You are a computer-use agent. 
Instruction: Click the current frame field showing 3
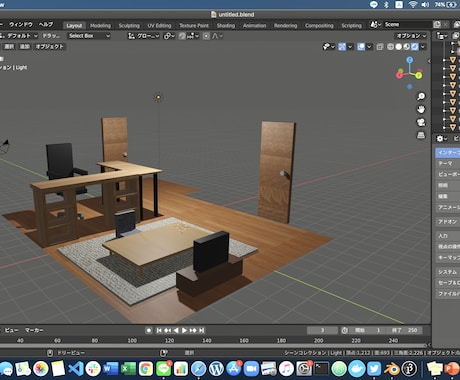322,330
